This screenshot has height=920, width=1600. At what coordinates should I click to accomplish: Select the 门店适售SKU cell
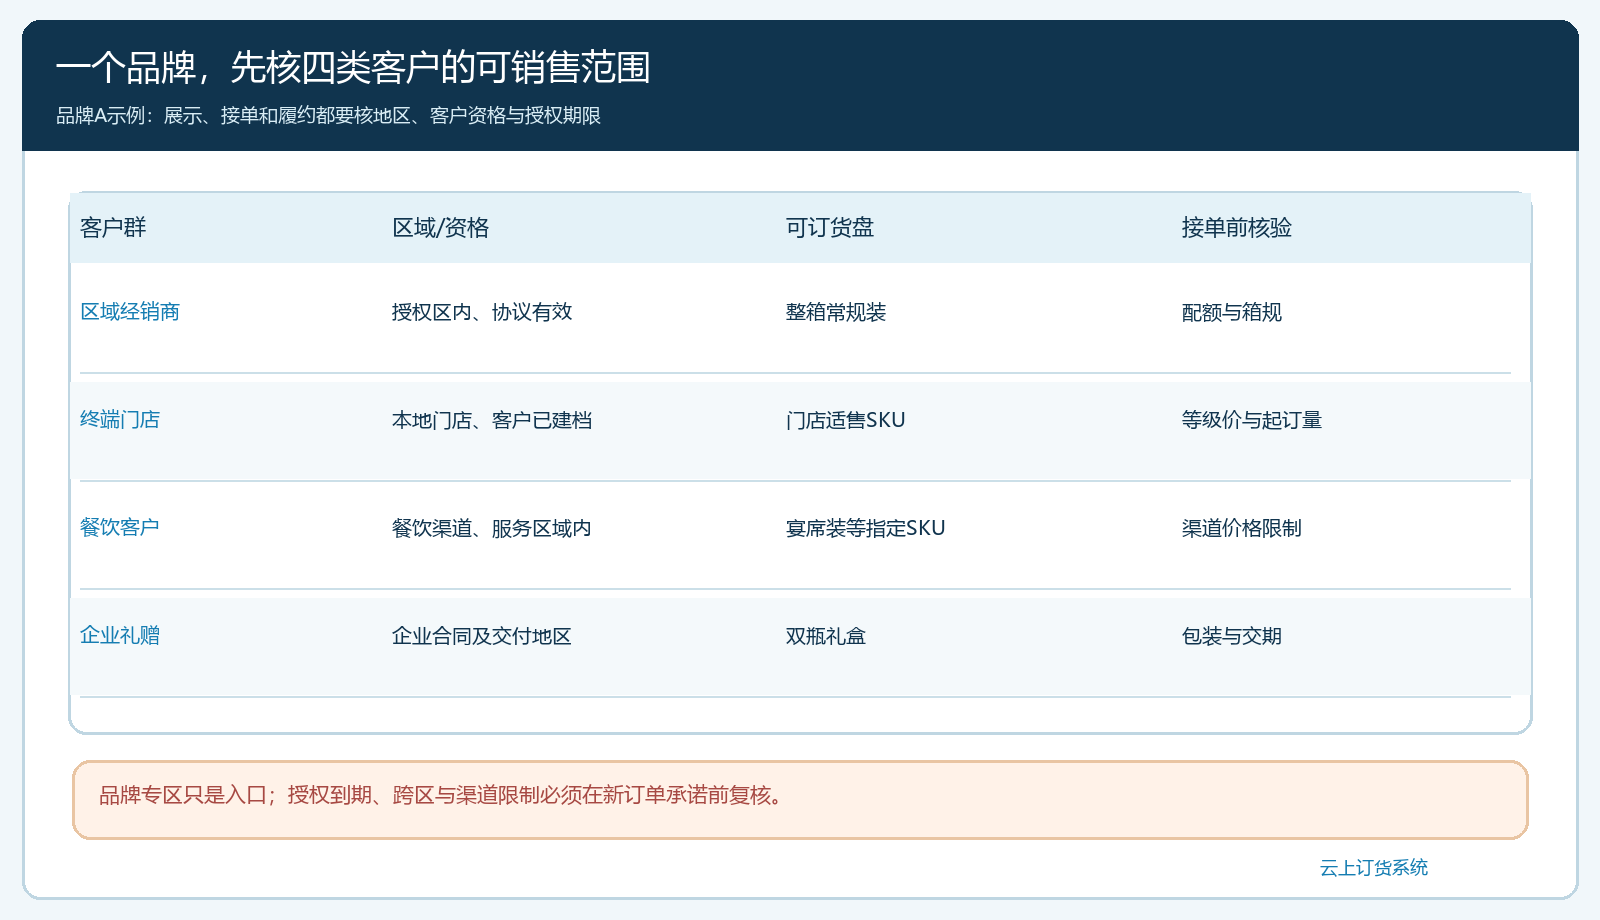846,420
